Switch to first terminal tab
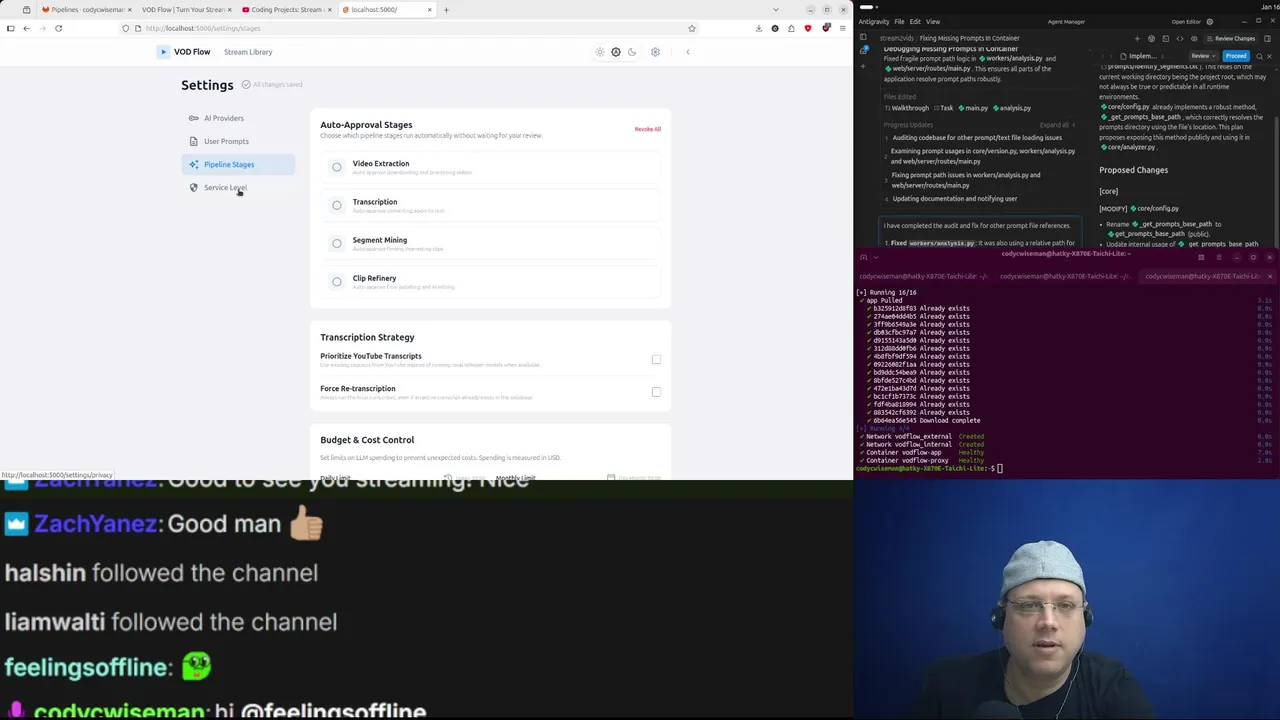Screen dimensions: 1280x720 tap(924, 276)
